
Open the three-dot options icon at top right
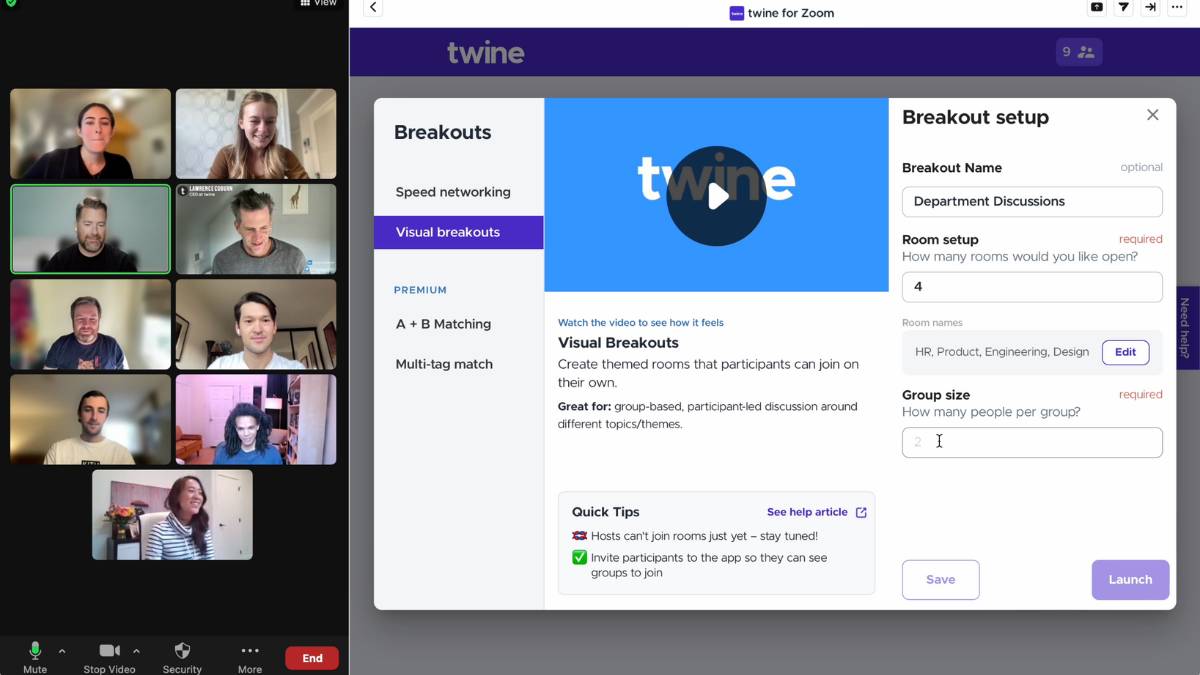pos(1177,7)
